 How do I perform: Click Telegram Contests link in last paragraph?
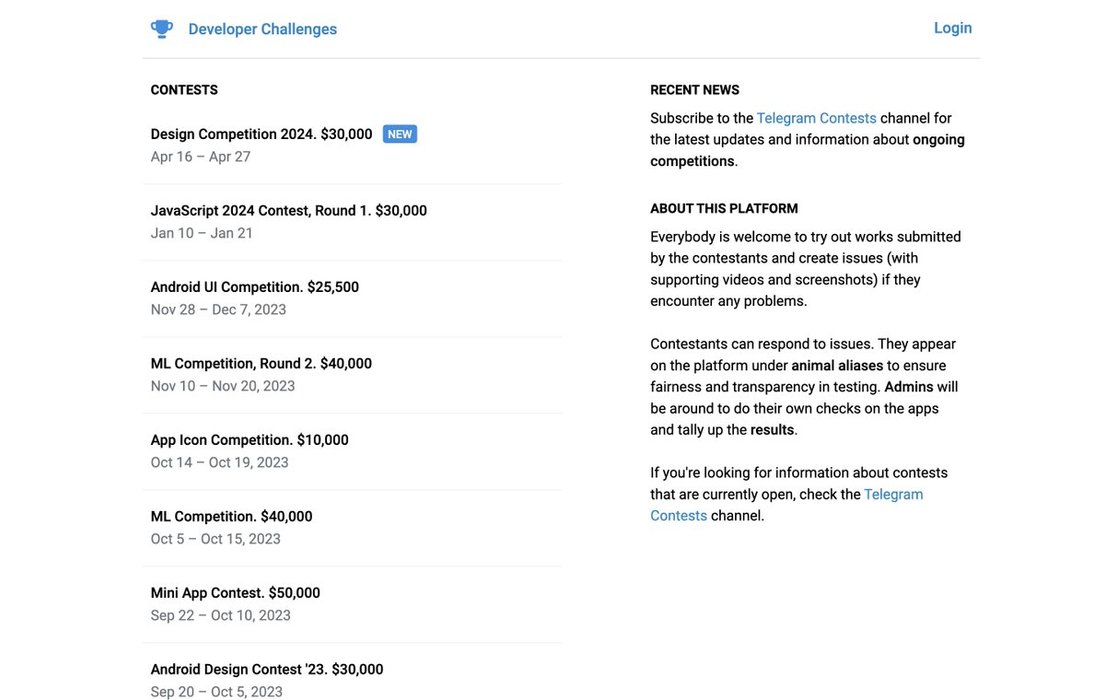click(x=893, y=494)
